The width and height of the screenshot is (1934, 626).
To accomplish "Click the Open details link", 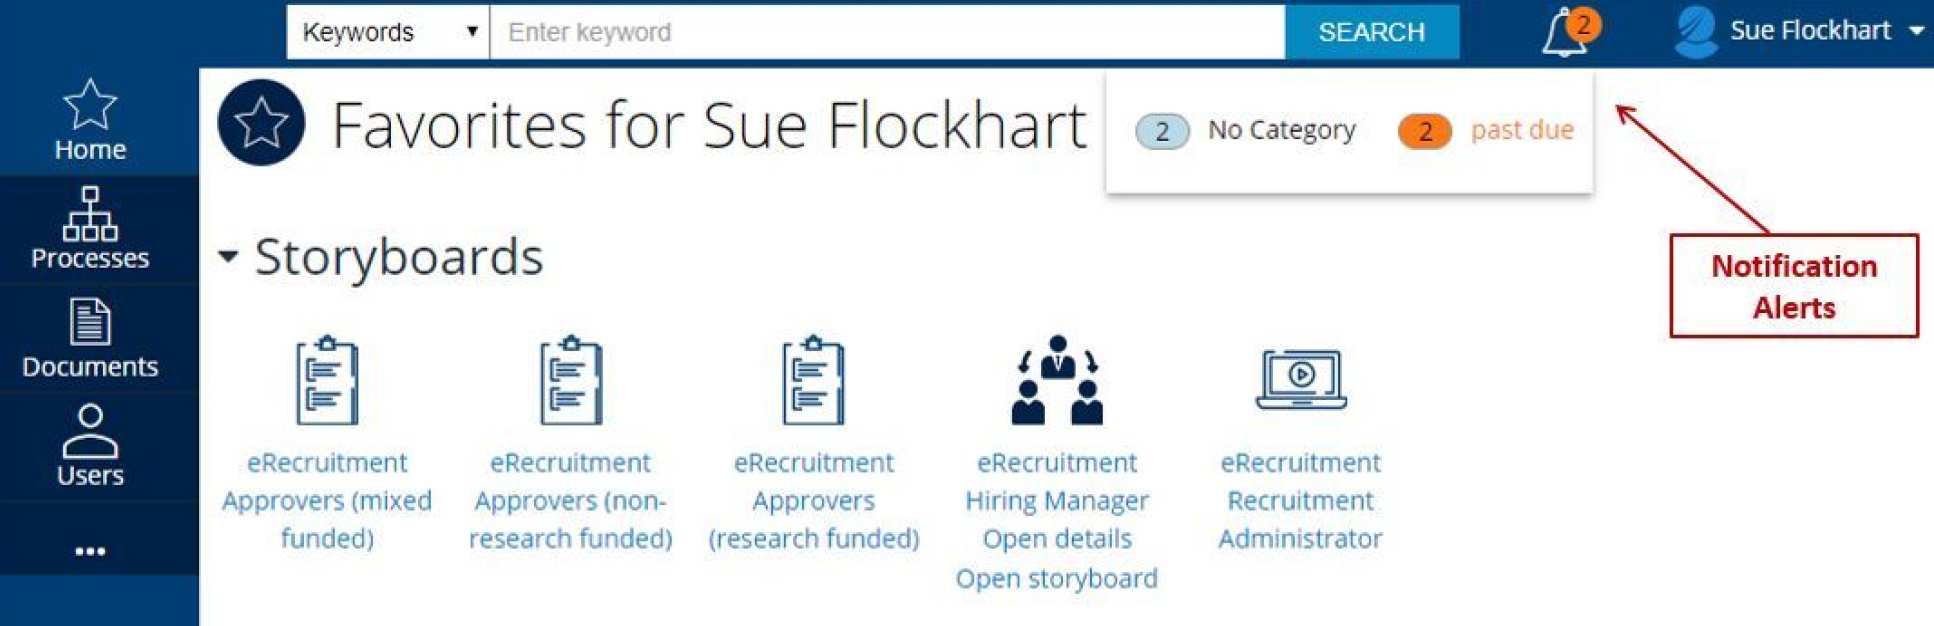I will [1057, 539].
